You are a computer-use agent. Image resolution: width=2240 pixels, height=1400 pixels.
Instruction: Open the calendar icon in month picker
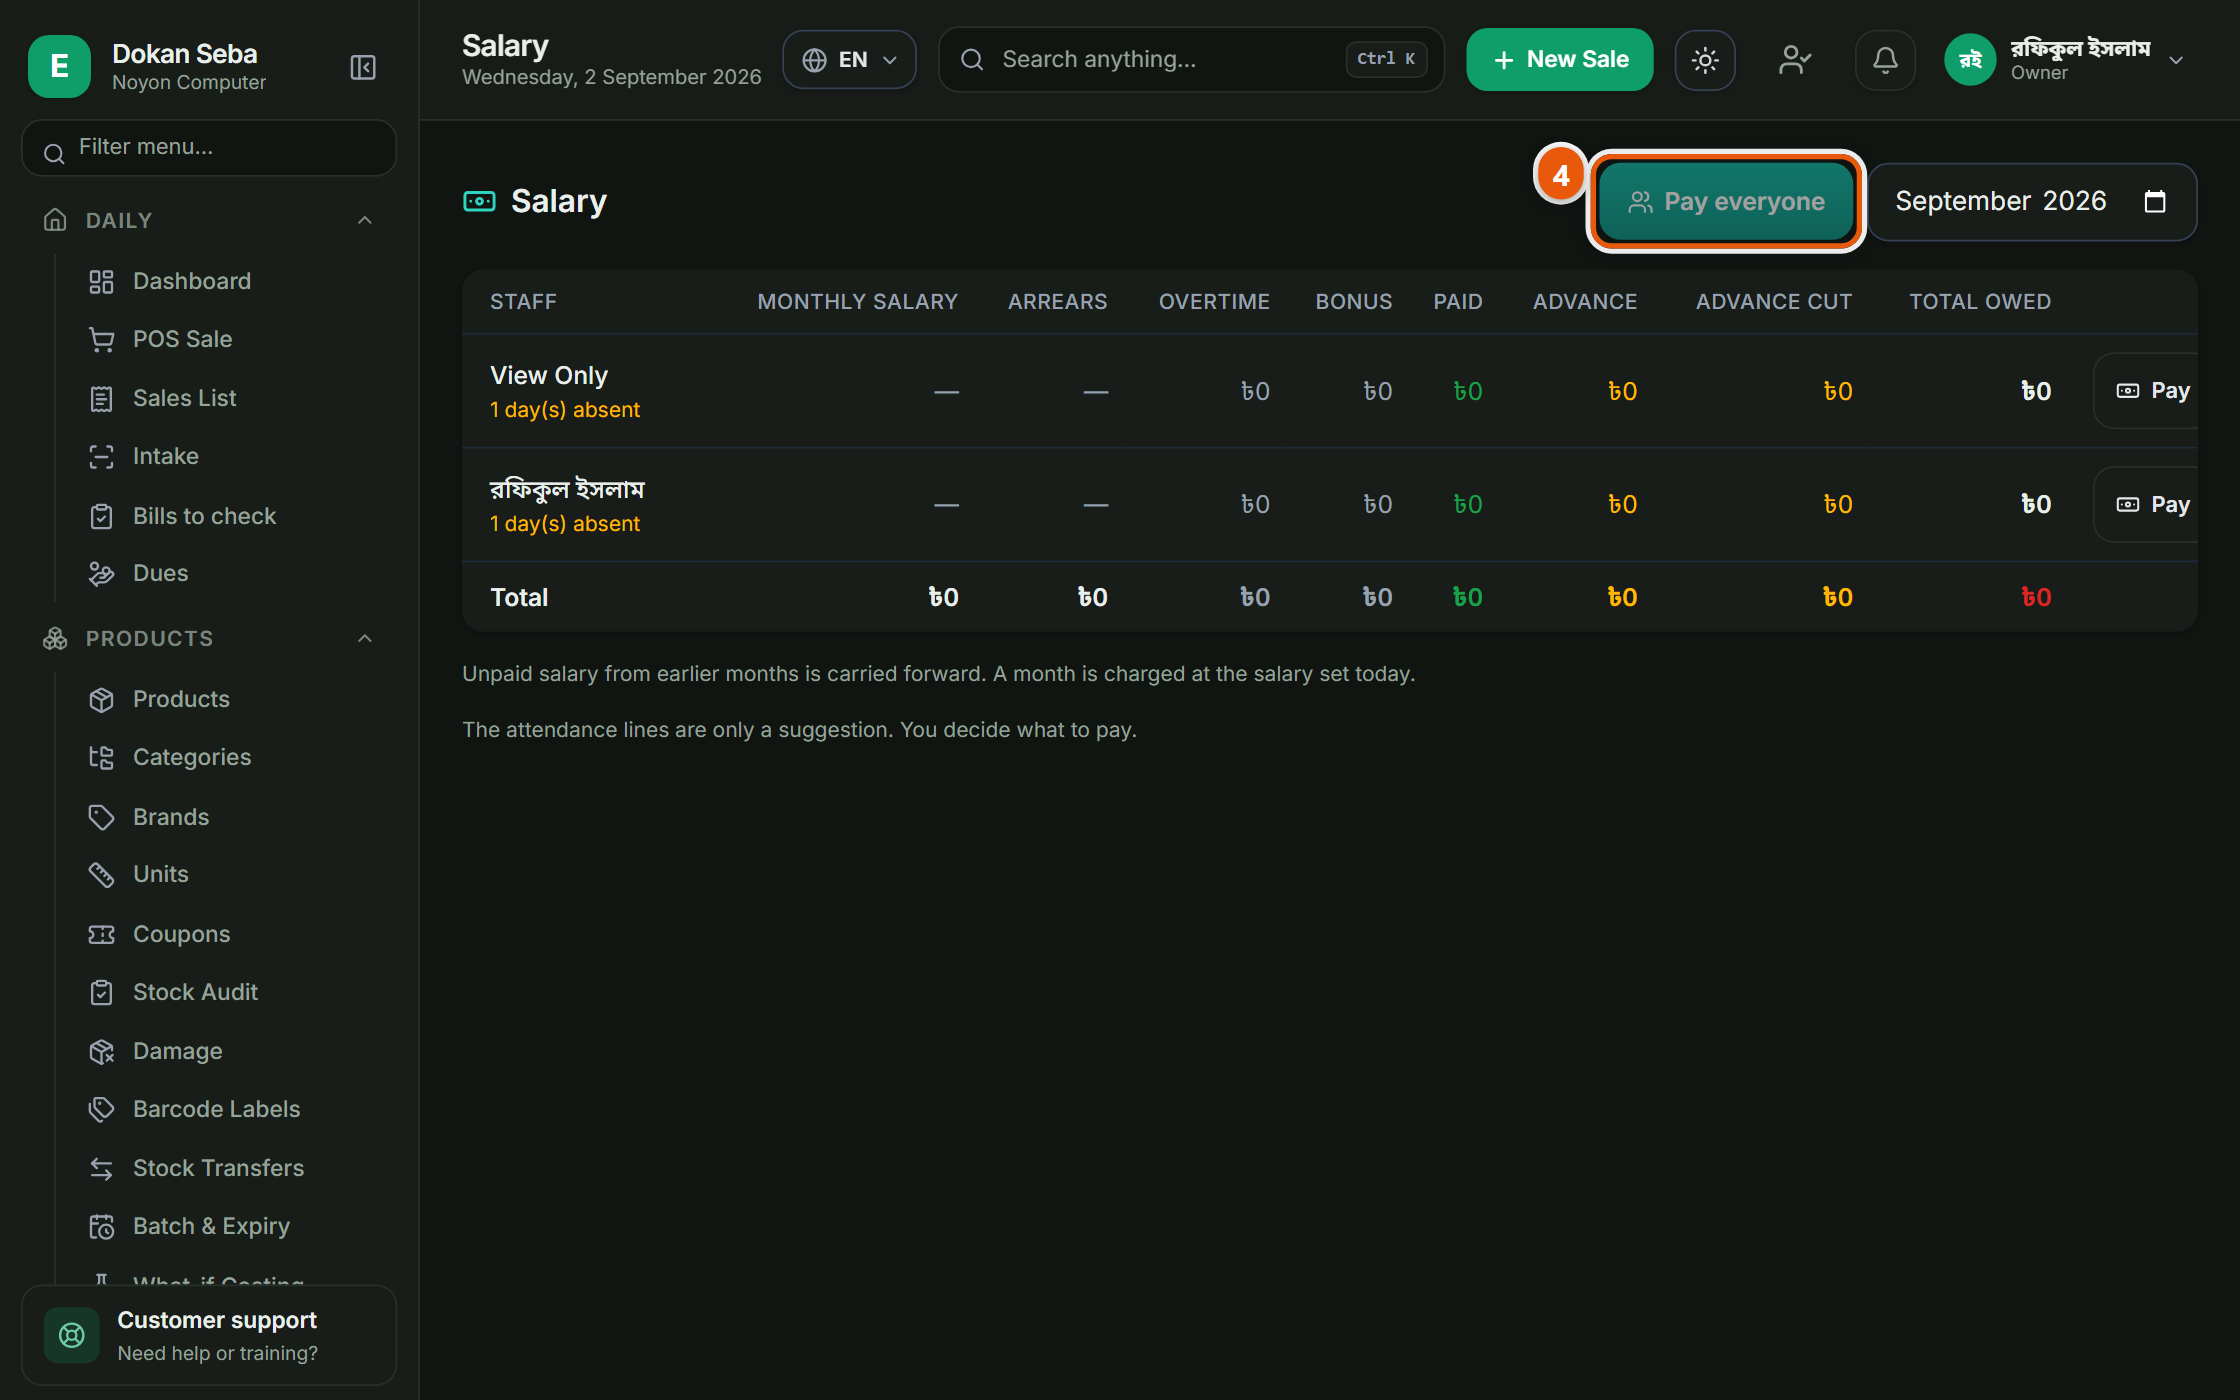click(x=2155, y=202)
